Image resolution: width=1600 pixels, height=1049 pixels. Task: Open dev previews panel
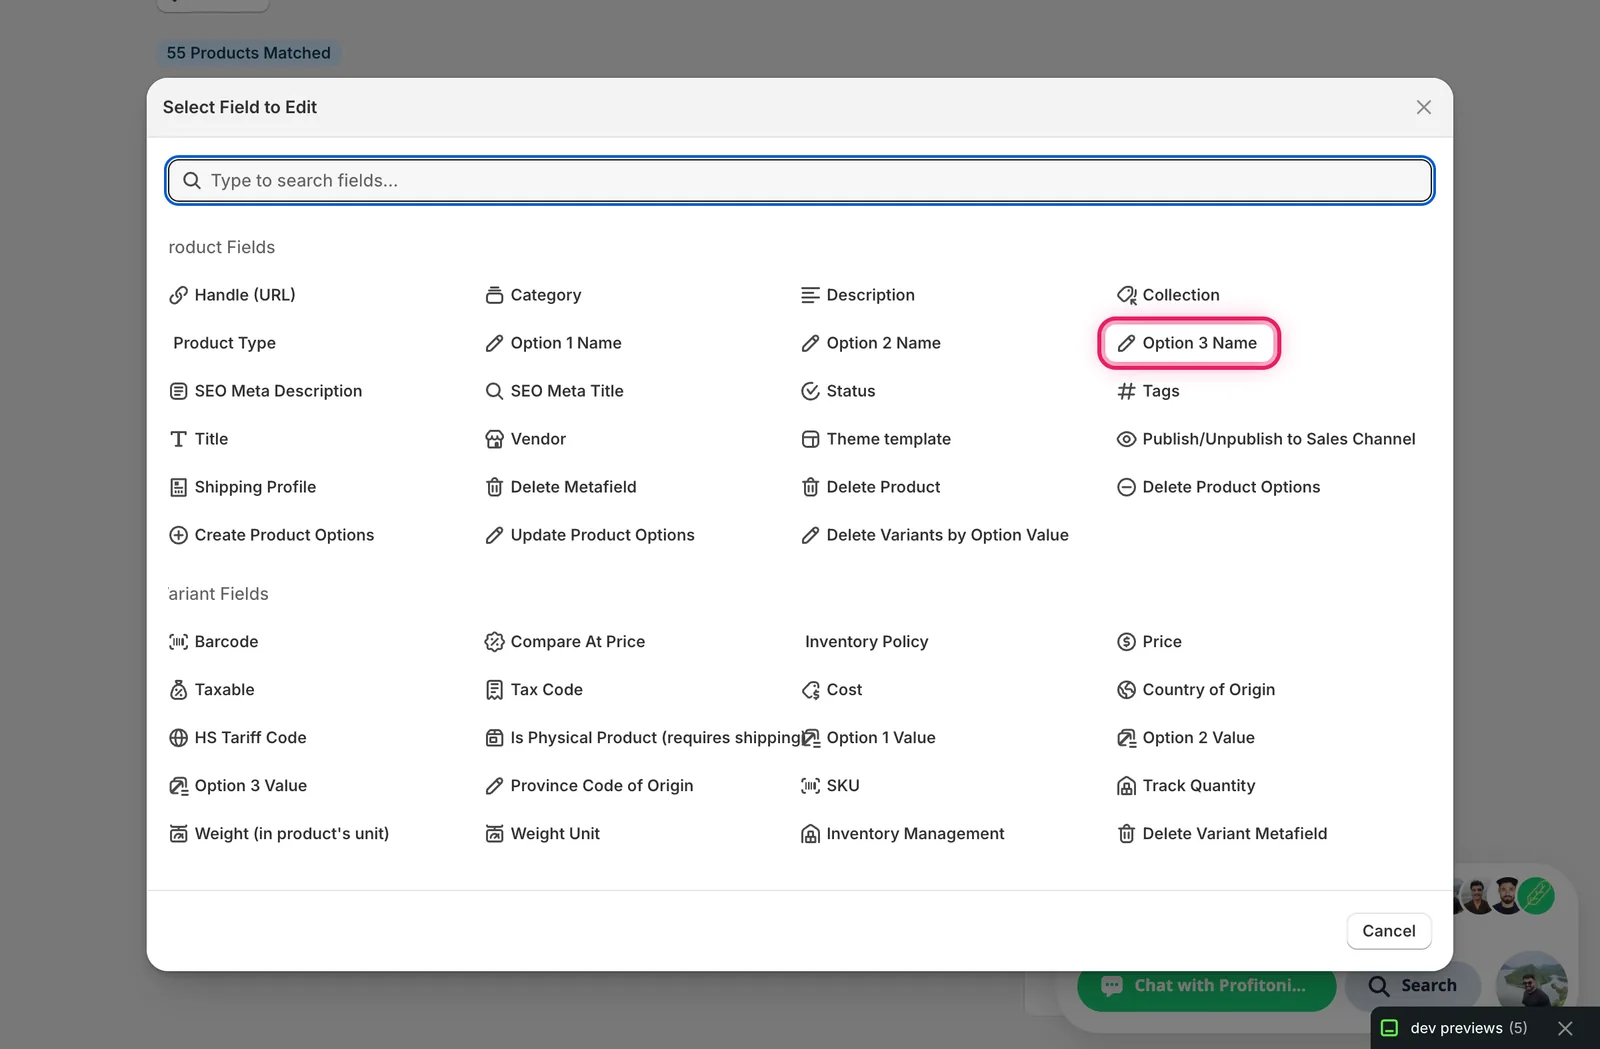point(1456,1028)
